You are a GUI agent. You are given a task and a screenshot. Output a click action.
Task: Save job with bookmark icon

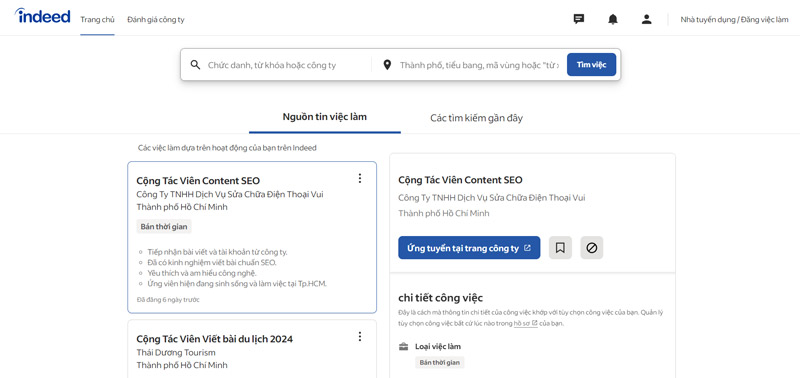[x=560, y=248]
